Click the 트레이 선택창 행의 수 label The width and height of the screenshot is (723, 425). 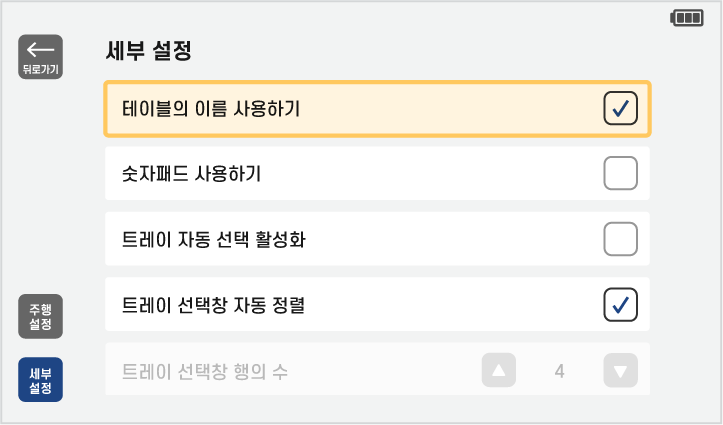pyautogui.click(x=205, y=372)
